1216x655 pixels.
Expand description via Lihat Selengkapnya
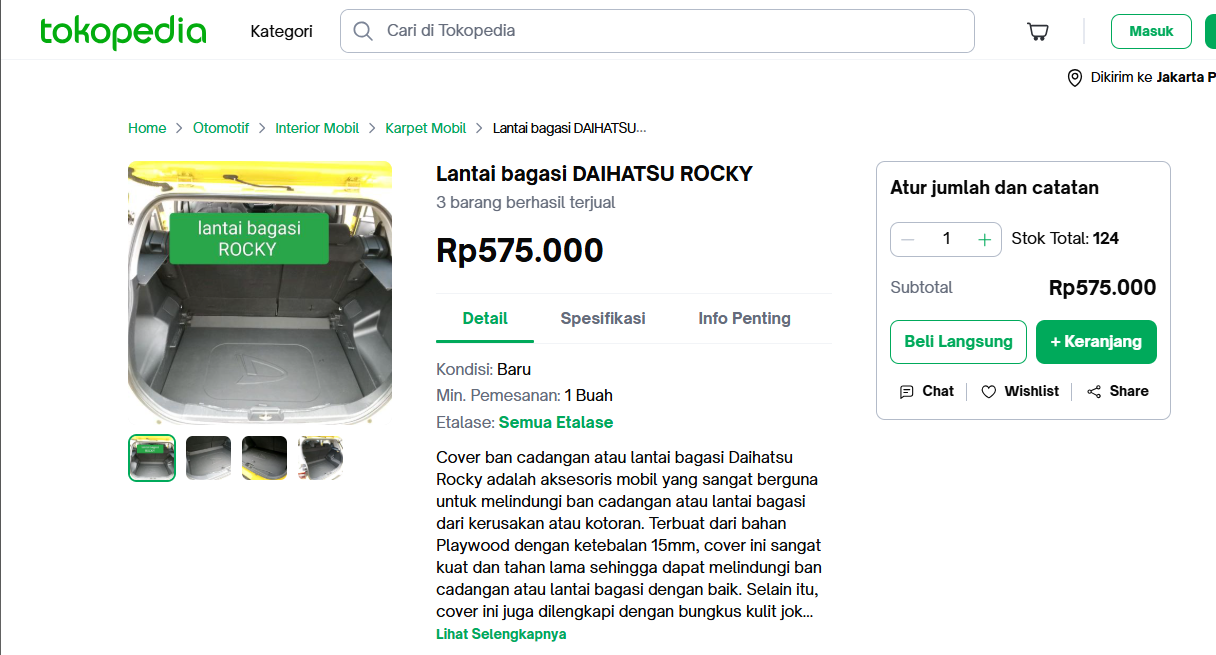501,634
